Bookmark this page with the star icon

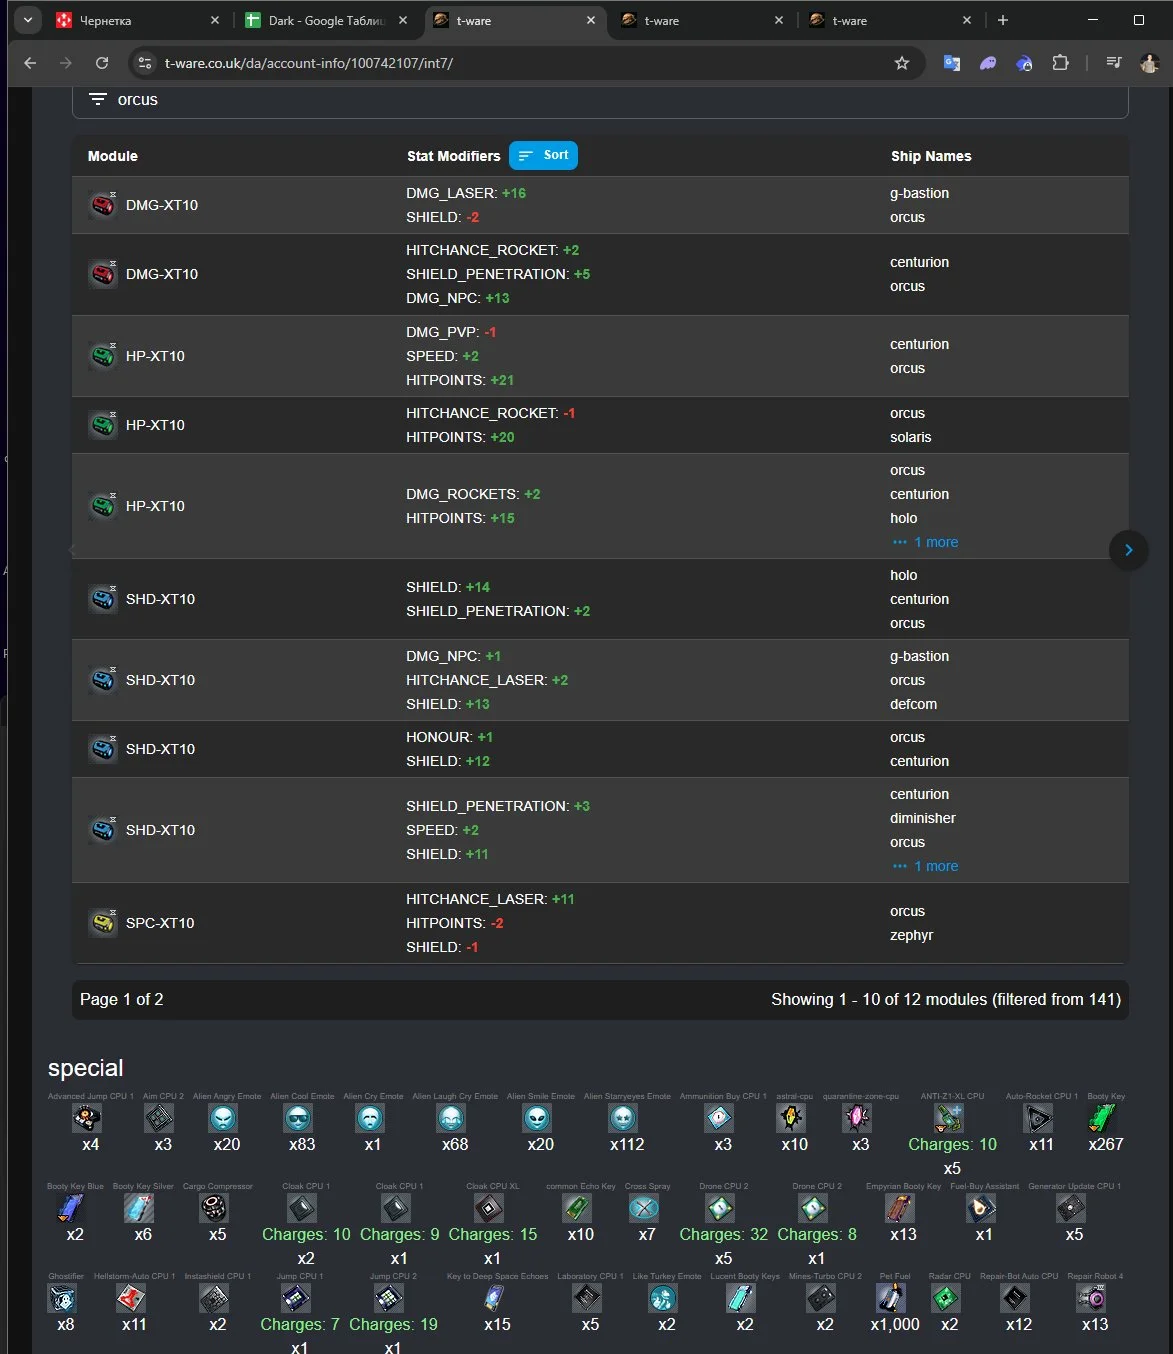(902, 63)
